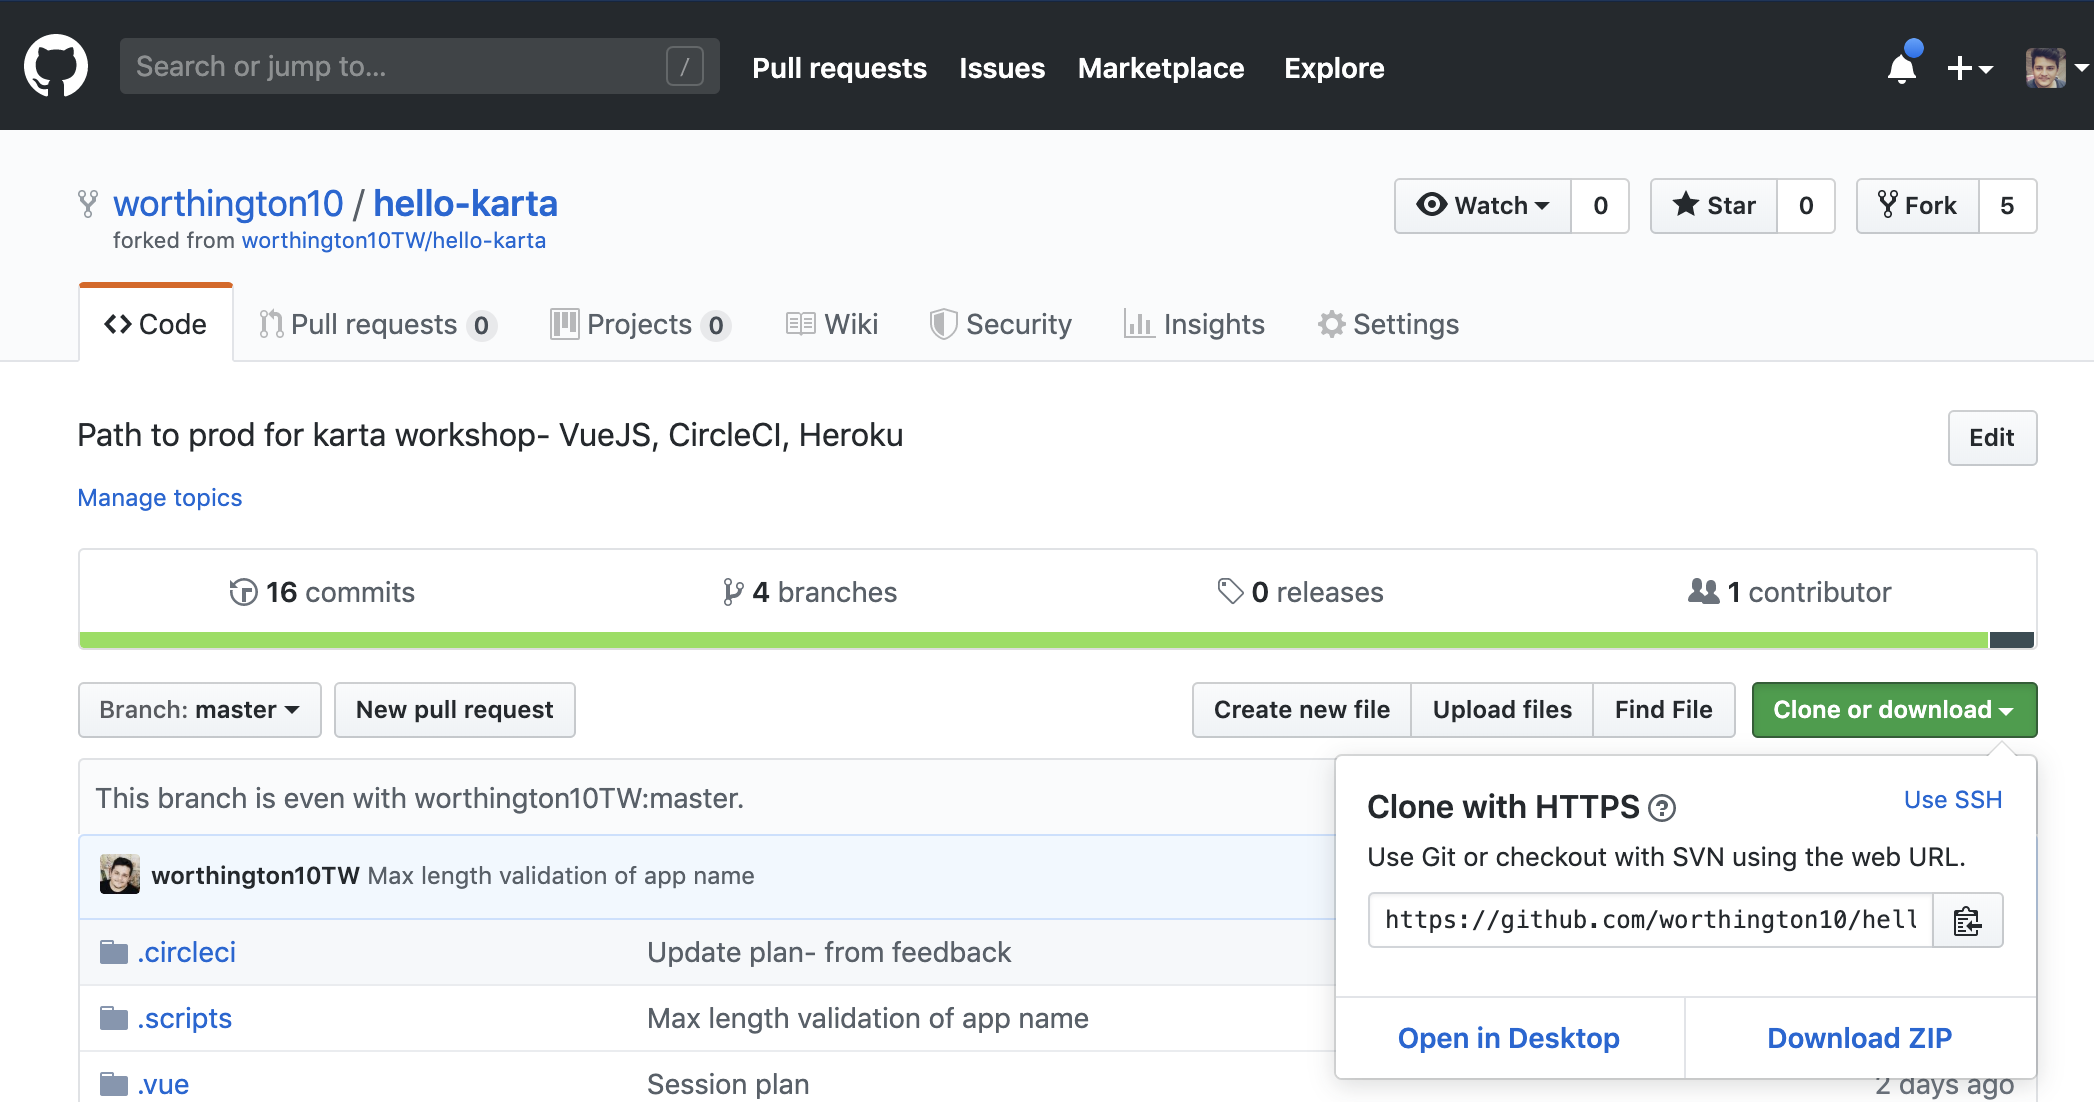Open the Watch dropdown

[1483, 206]
